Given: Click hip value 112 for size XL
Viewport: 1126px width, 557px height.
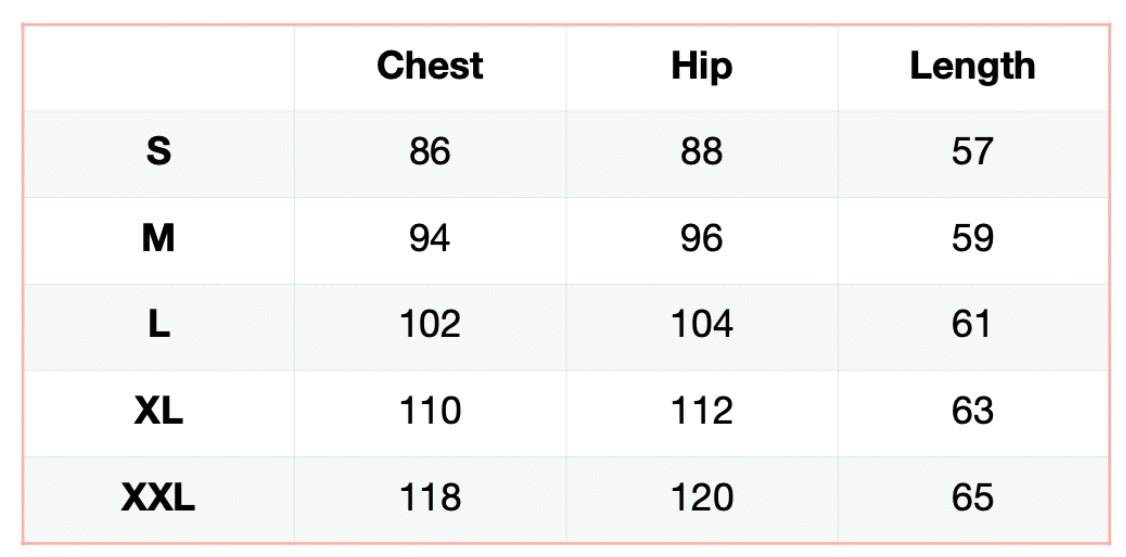Looking at the screenshot, I should (701, 411).
